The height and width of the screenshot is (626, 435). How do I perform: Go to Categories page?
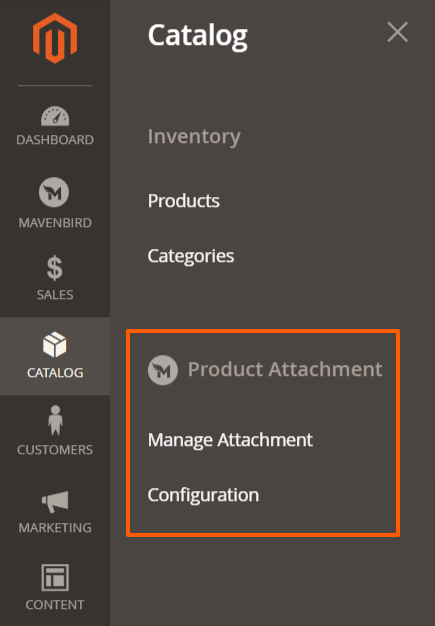pos(191,256)
